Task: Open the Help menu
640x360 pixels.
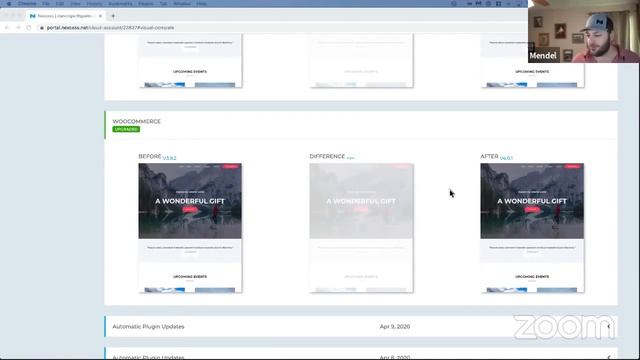Action: (x=202, y=4)
